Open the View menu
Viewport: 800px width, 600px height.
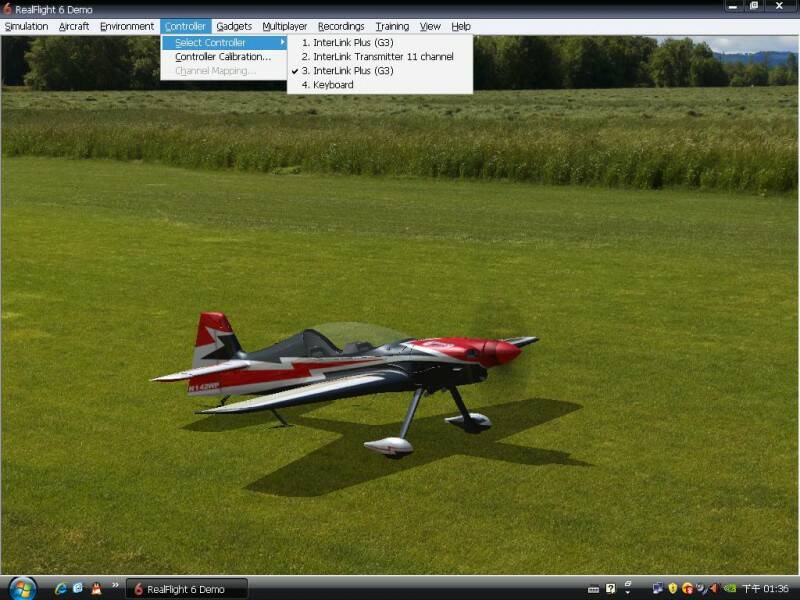point(430,27)
